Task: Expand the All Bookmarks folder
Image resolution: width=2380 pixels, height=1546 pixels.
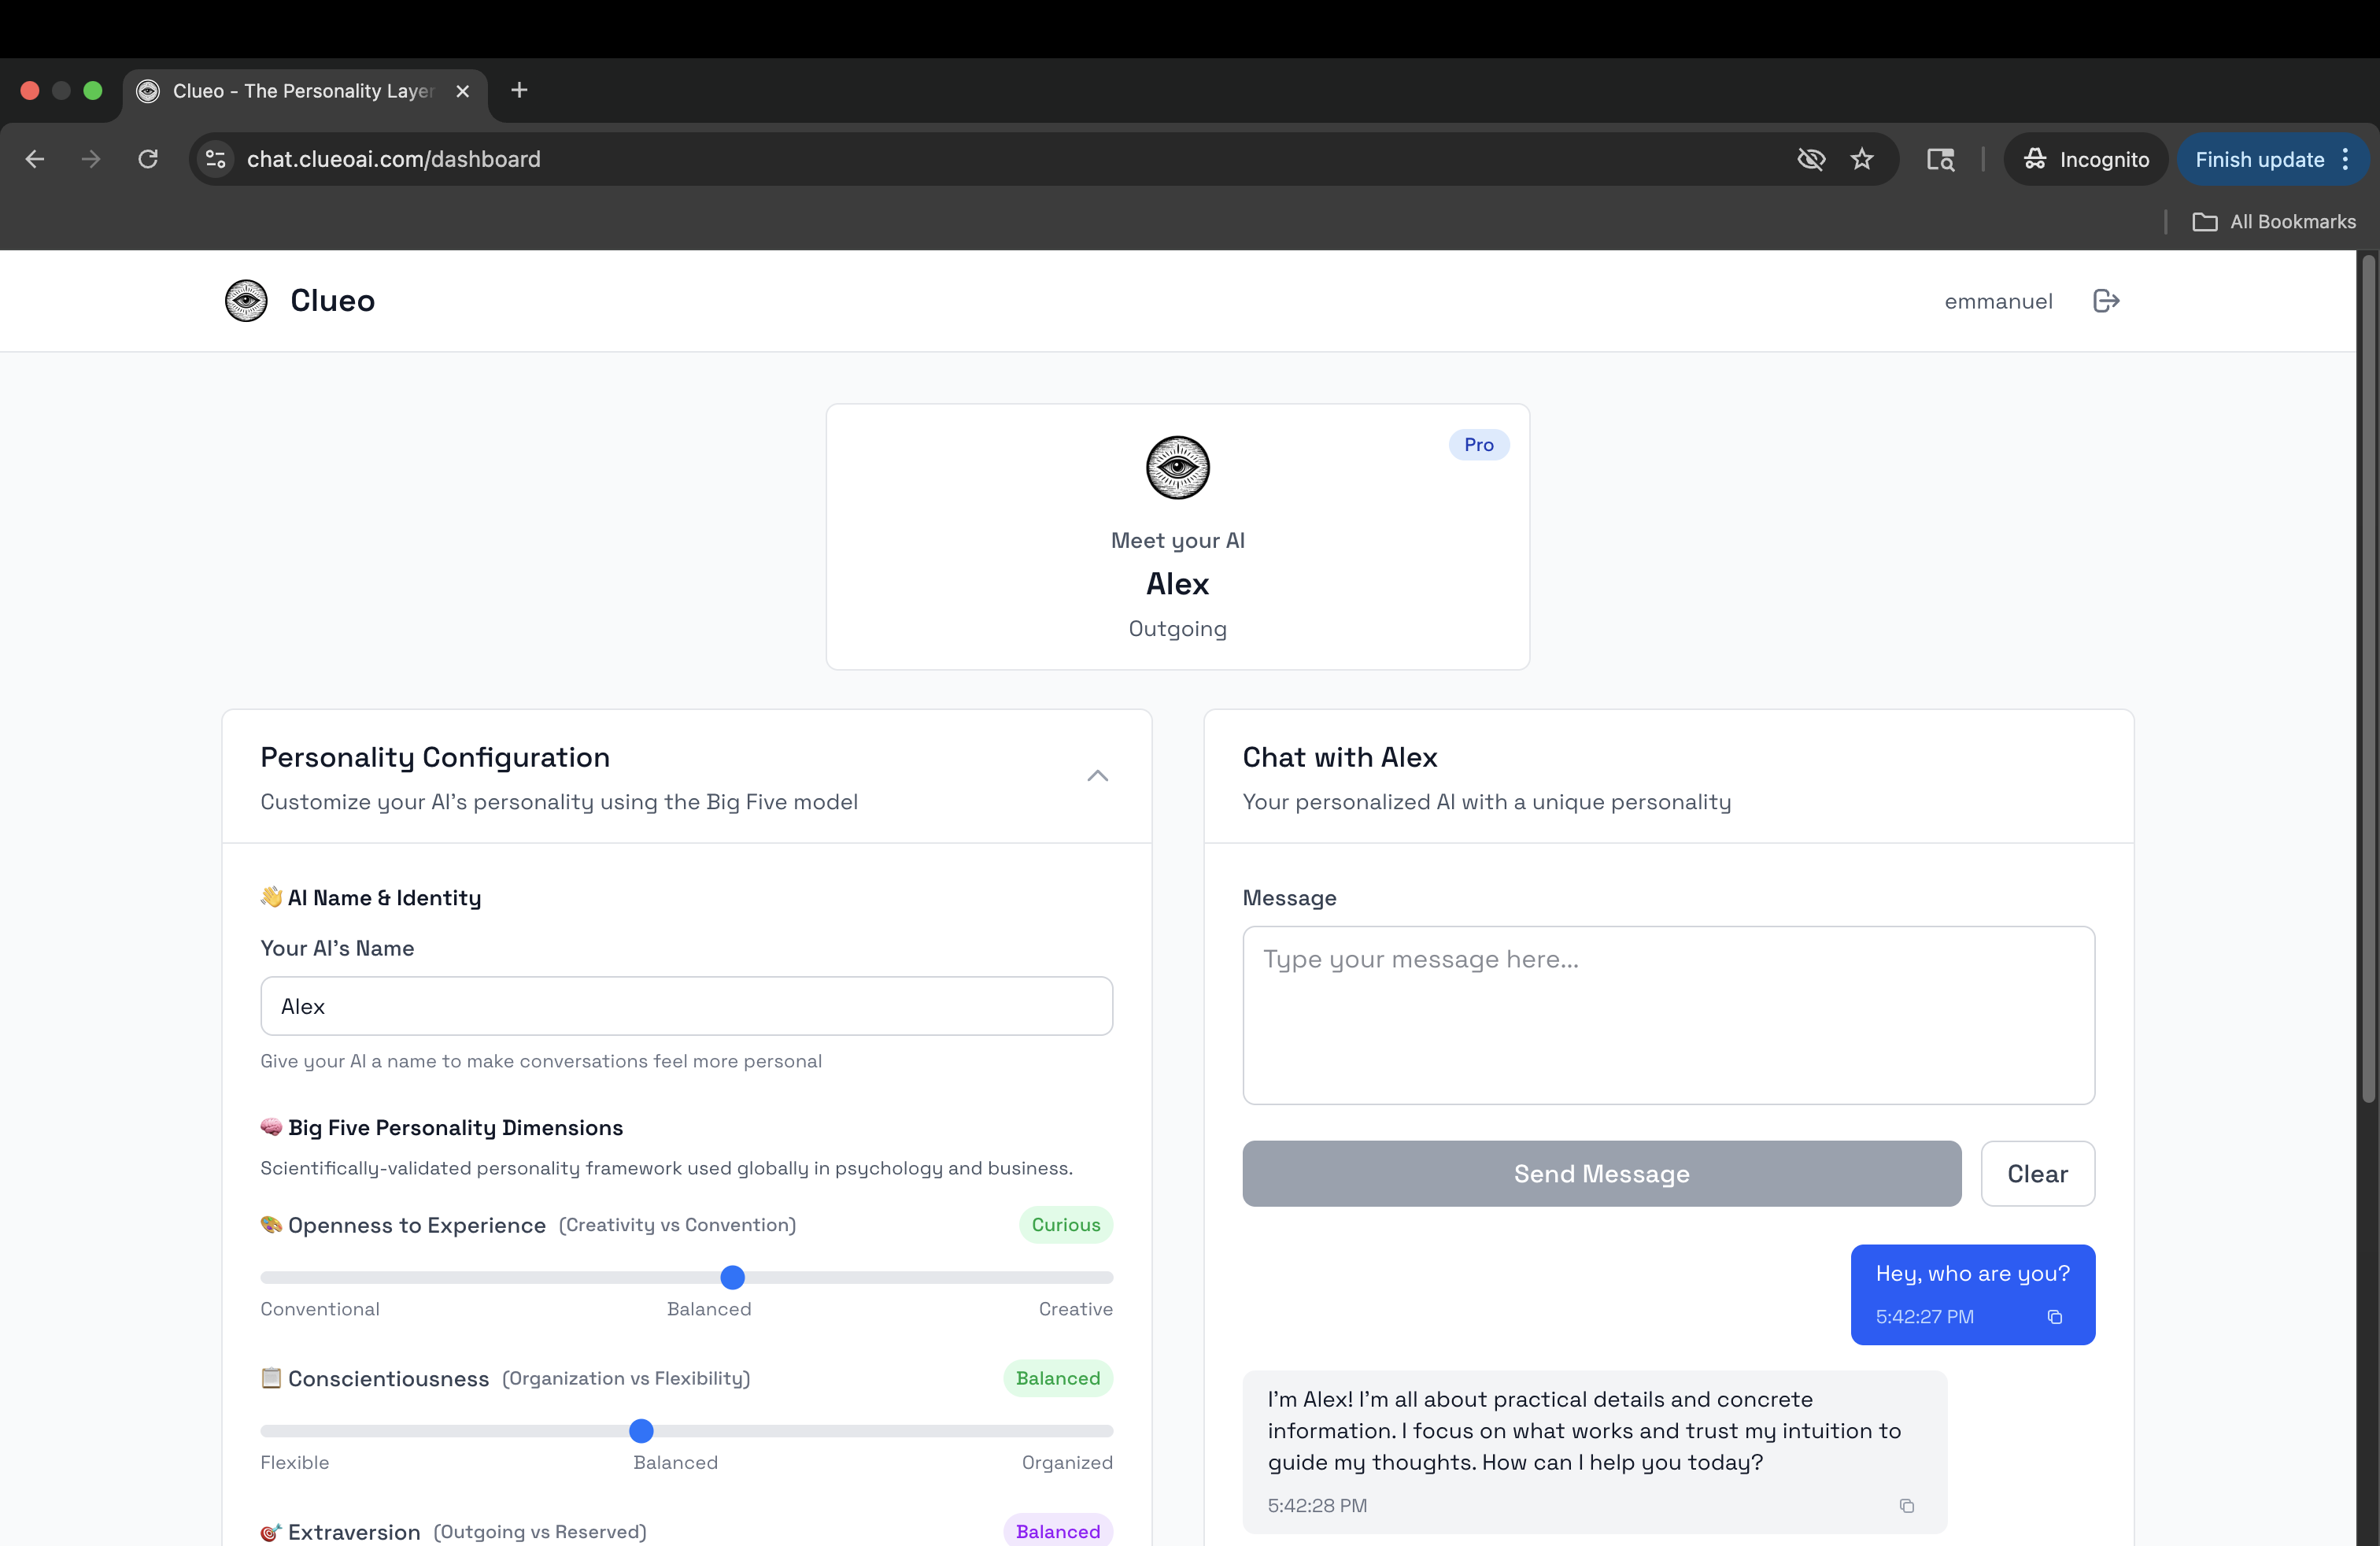Action: coord(2276,221)
